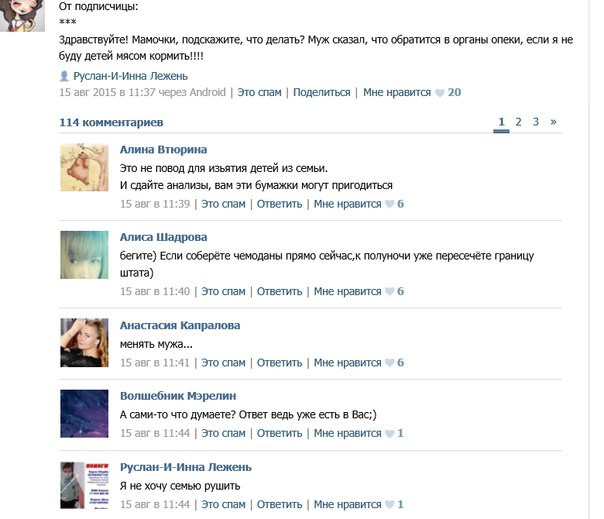Viewport: 604px width, 519px height.
Task: Jump to the last comments page with »
Action: click(x=554, y=122)
